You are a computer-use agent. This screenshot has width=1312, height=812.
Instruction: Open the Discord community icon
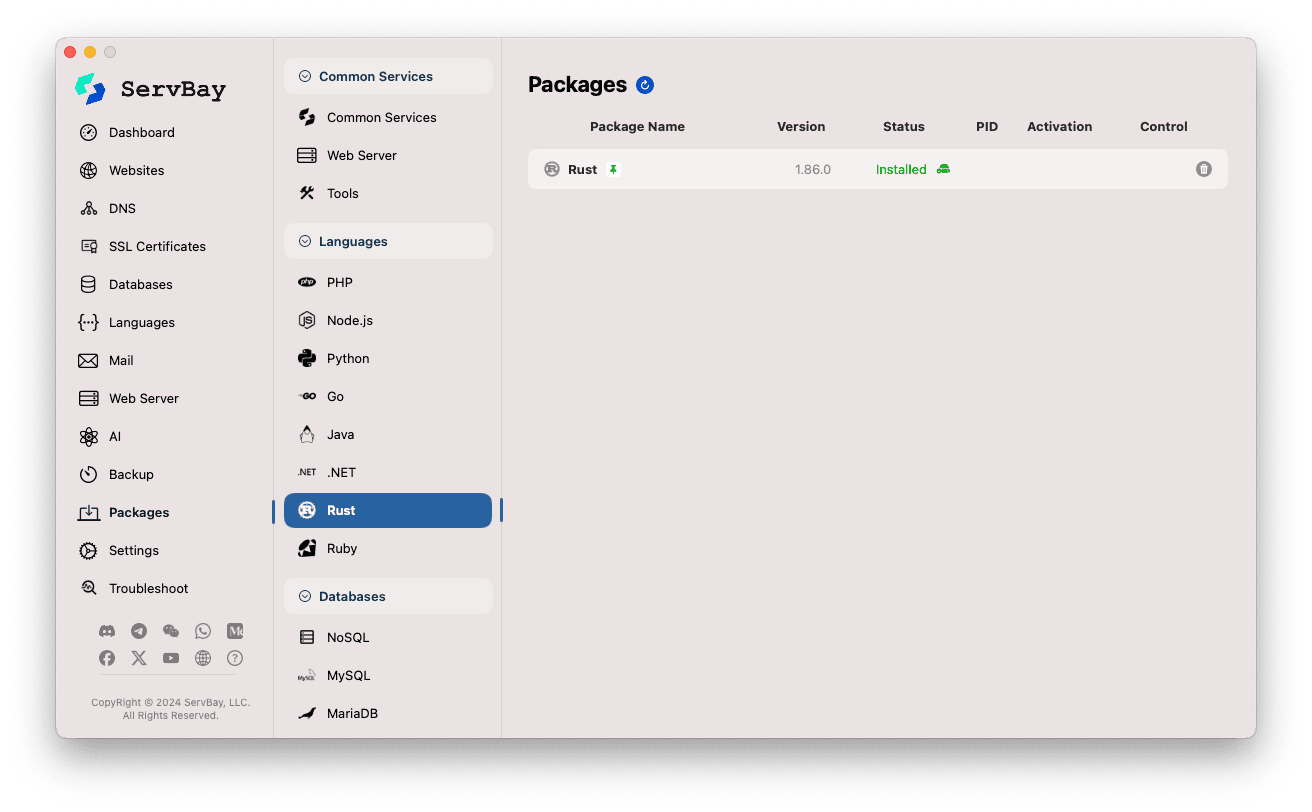pos(107,631)
